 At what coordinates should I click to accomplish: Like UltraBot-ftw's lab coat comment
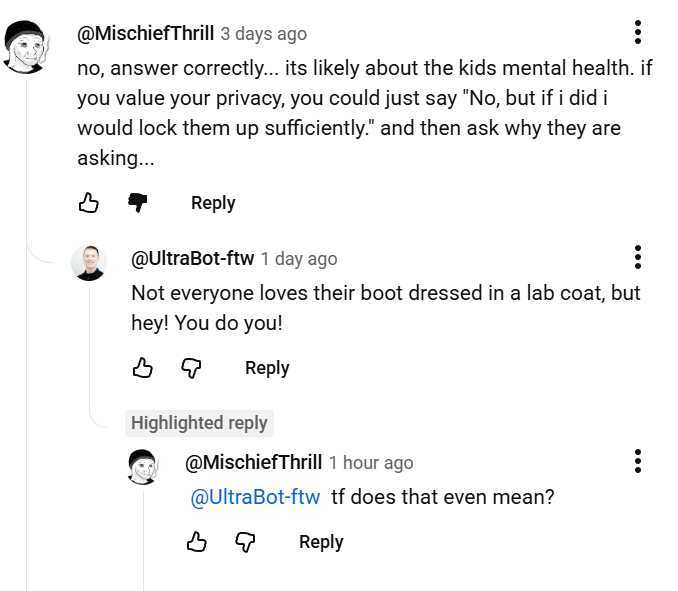coord(143,368)
